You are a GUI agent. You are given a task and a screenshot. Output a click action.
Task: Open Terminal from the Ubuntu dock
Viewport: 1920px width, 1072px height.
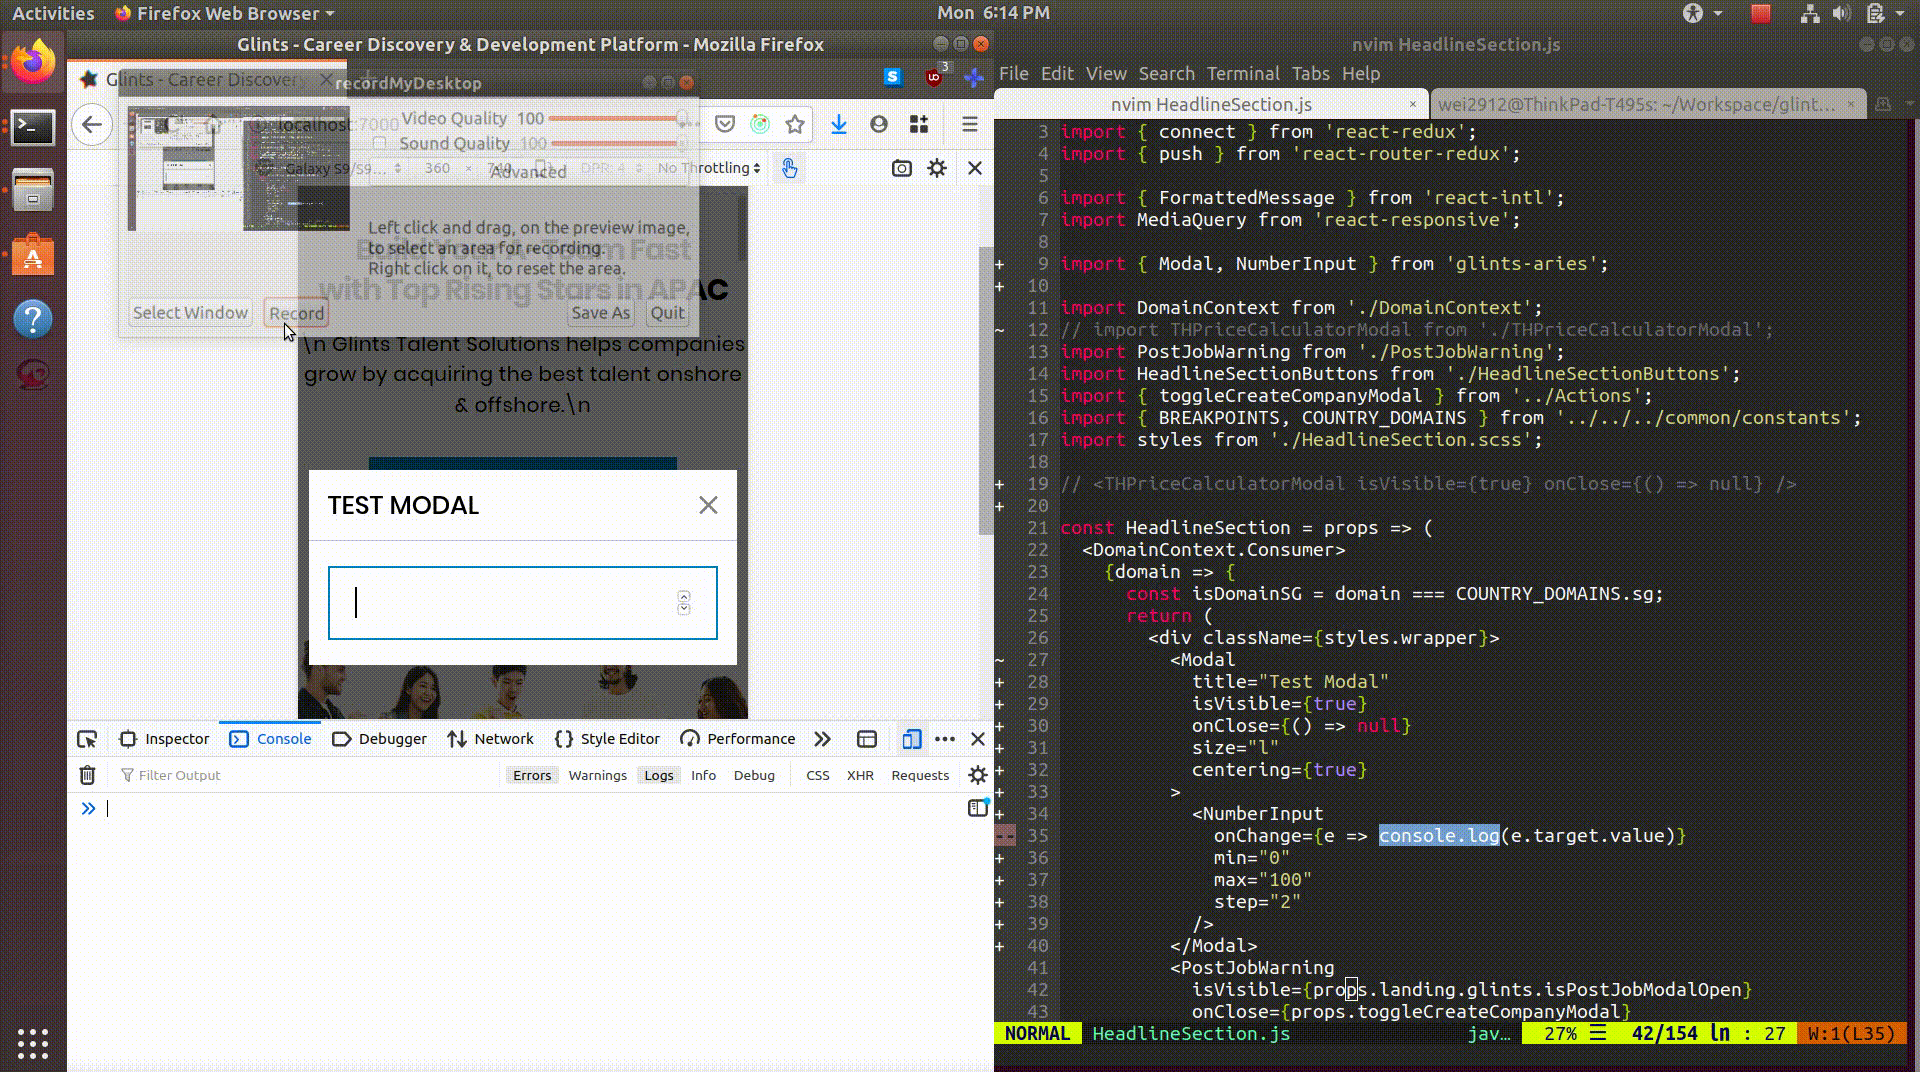tap(33, 127)
